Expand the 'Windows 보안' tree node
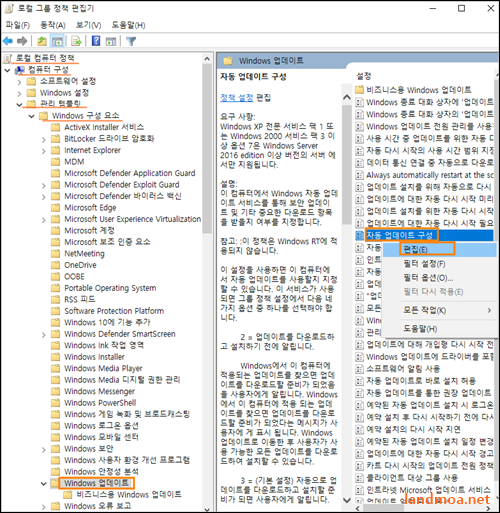 tap(44, 450)
